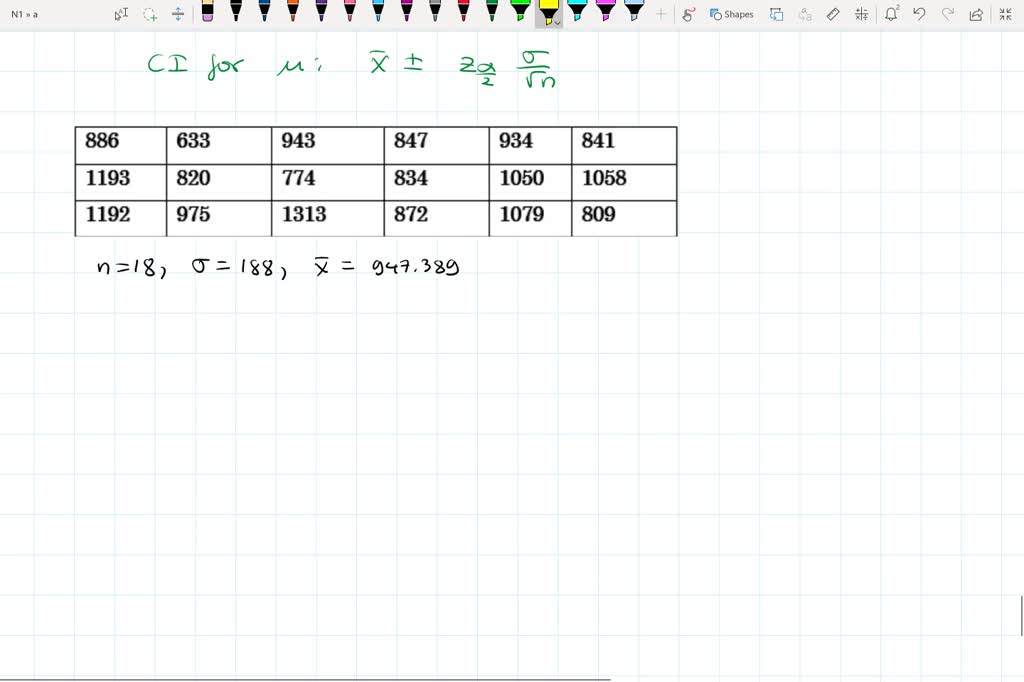Click the vertical scrollbar thumb

coord(1022,615)
